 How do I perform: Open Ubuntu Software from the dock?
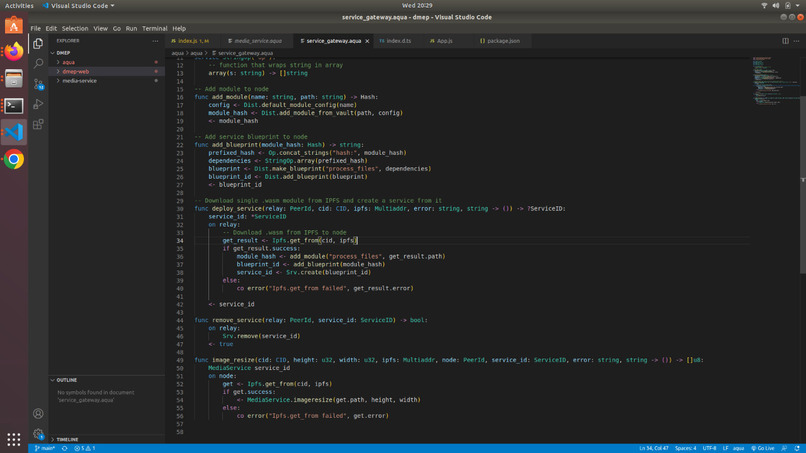(x=14, y=25)
